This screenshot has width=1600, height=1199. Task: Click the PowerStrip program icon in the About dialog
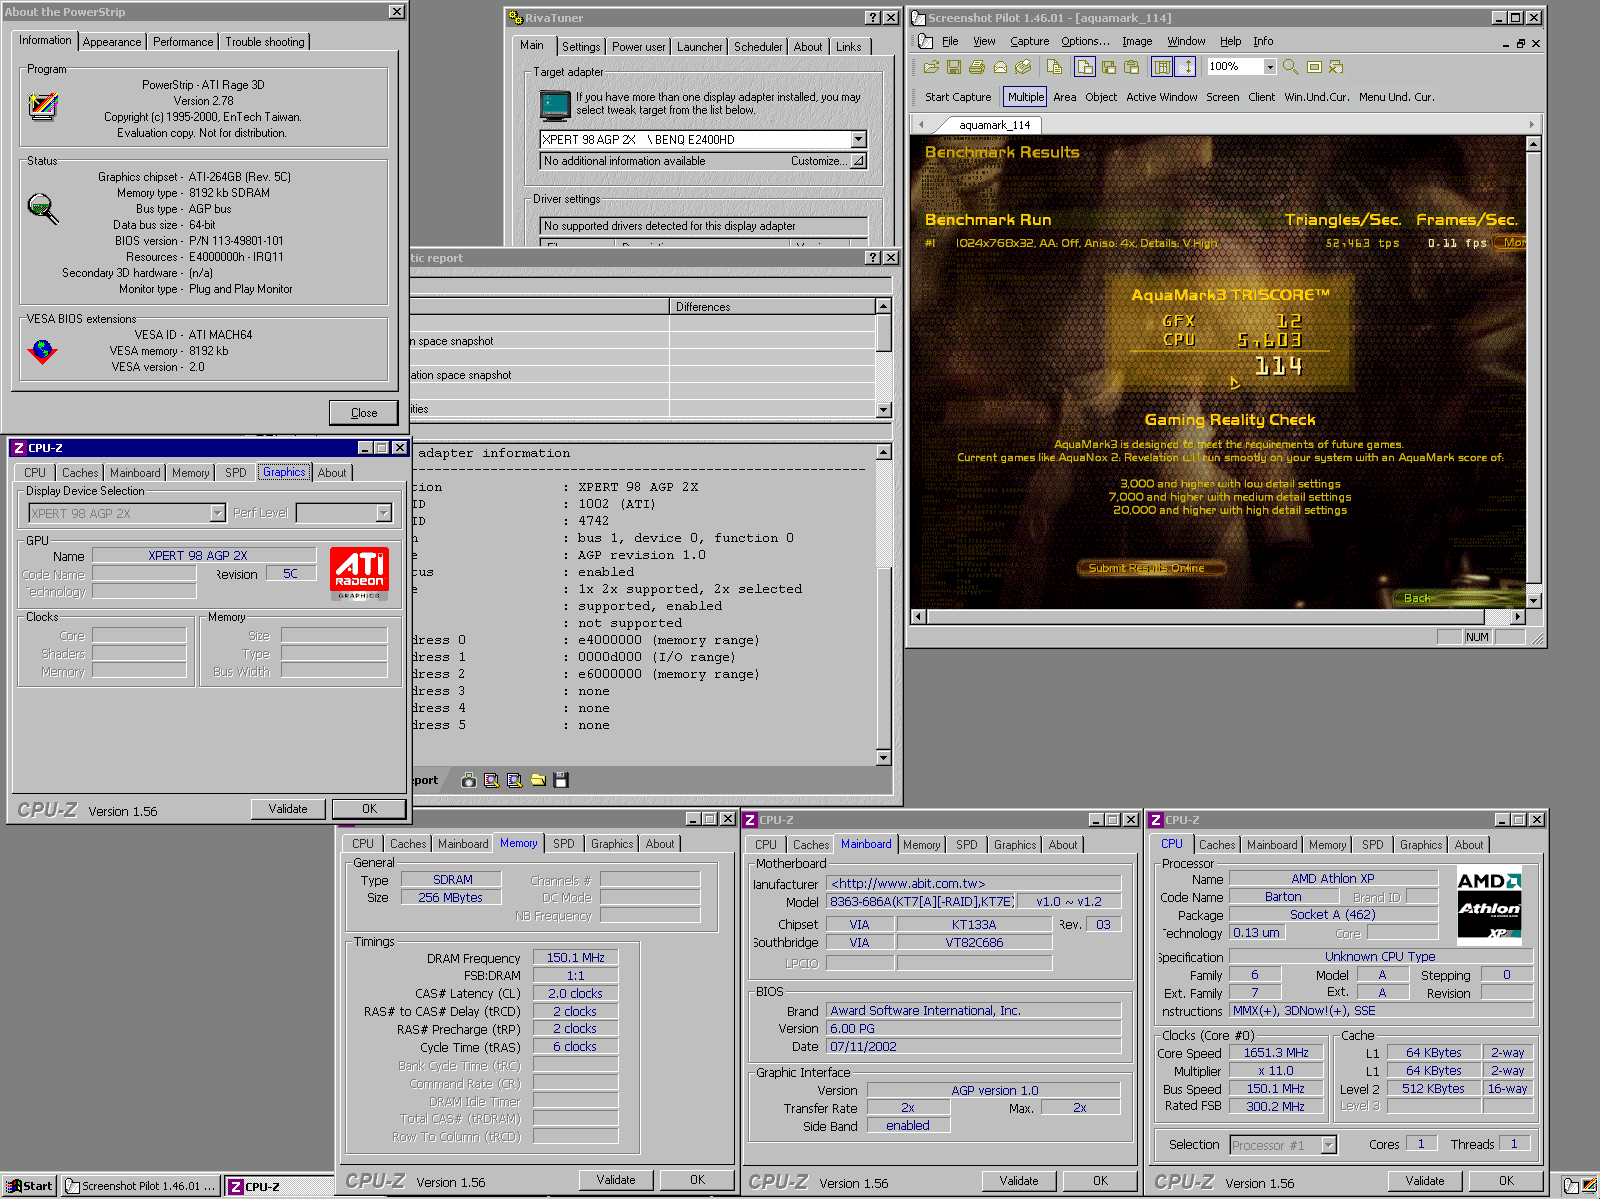pyautogui.click(x=43, y=106)
